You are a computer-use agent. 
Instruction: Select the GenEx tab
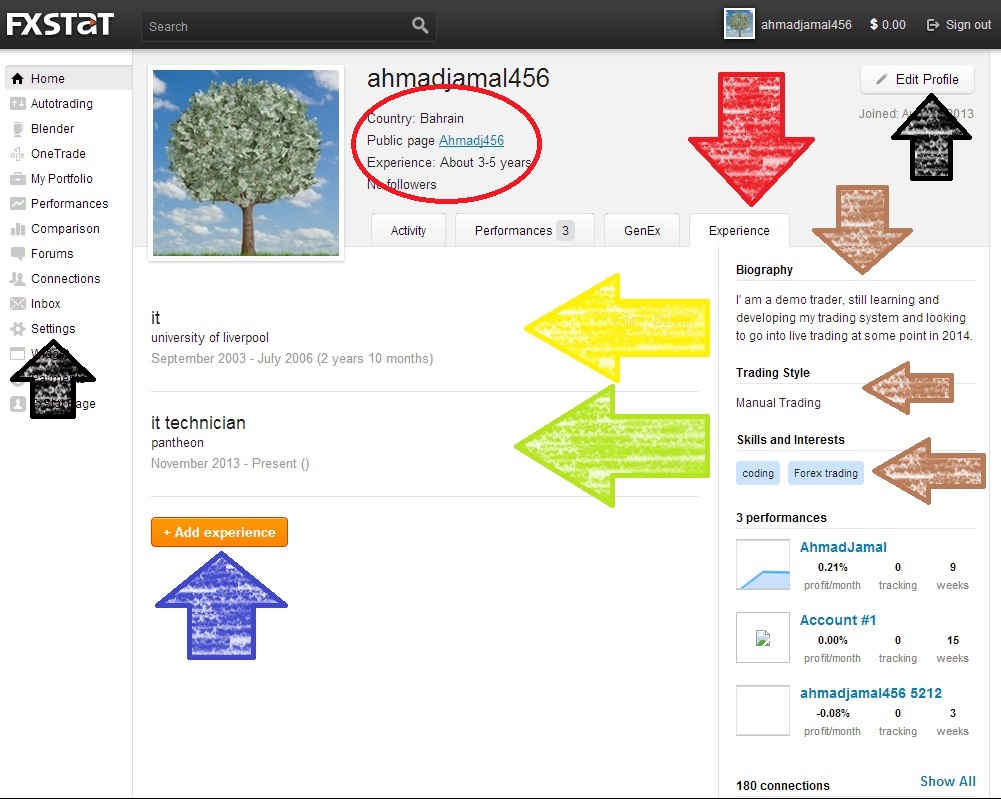click(641, 231)
